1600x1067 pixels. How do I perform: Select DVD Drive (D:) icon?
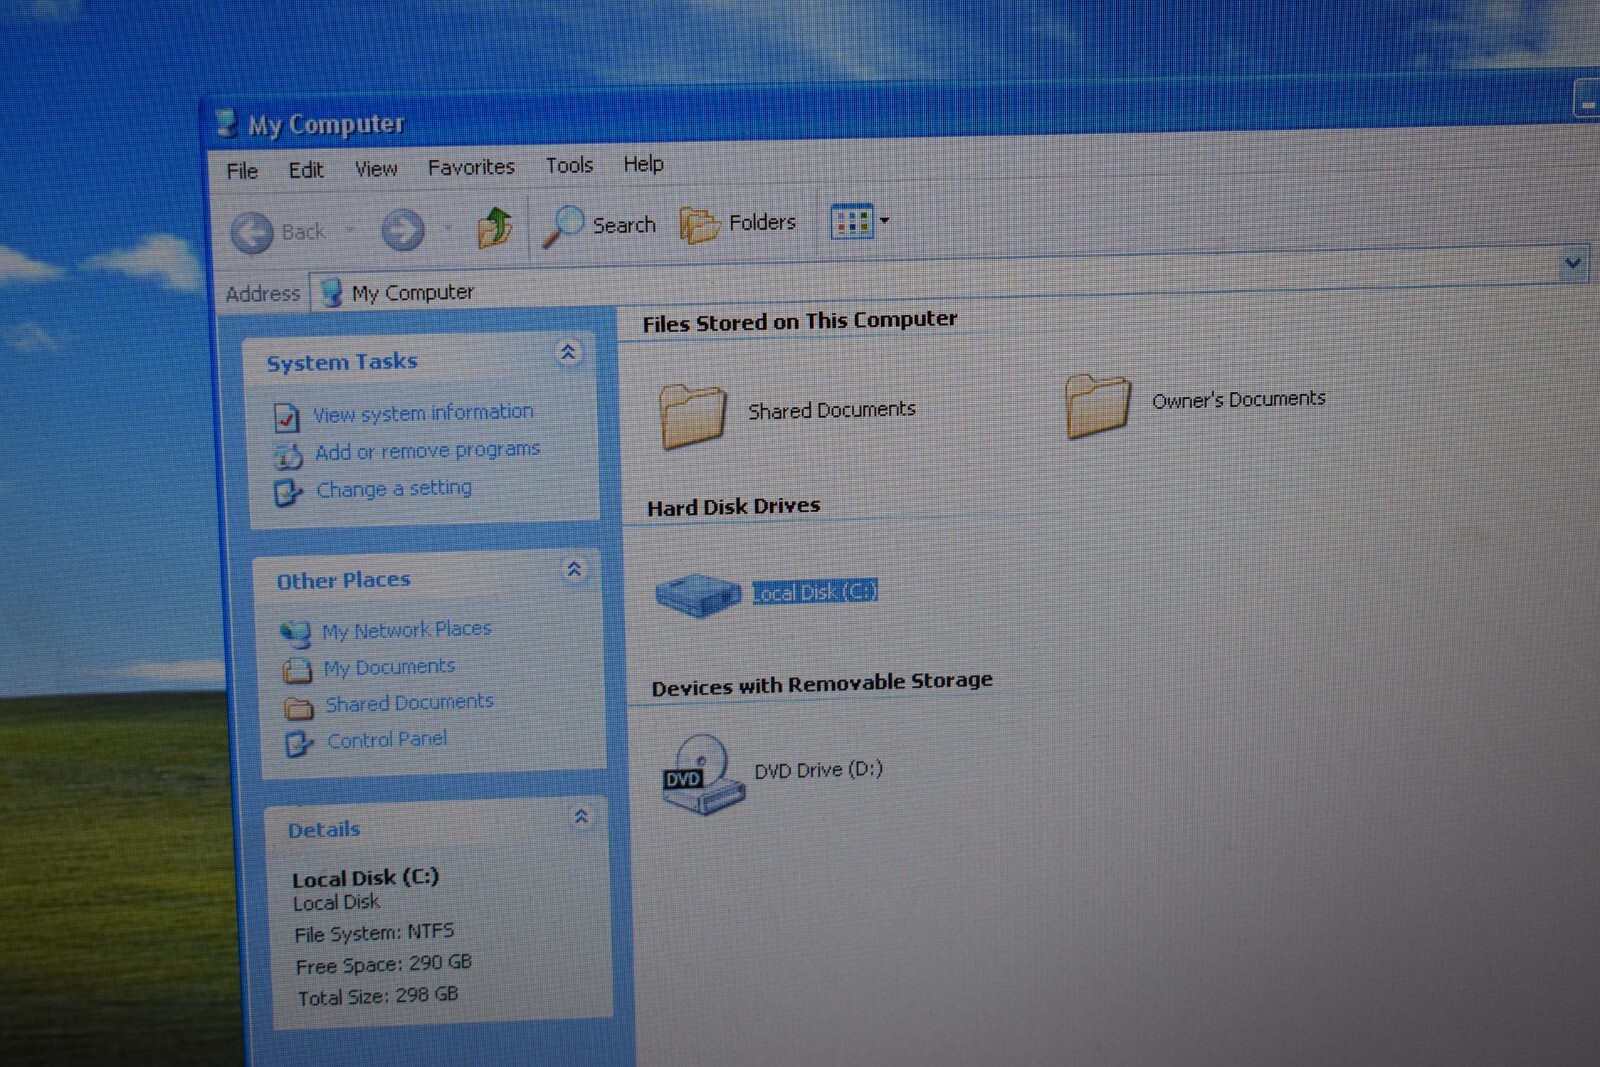pos(702,774)
